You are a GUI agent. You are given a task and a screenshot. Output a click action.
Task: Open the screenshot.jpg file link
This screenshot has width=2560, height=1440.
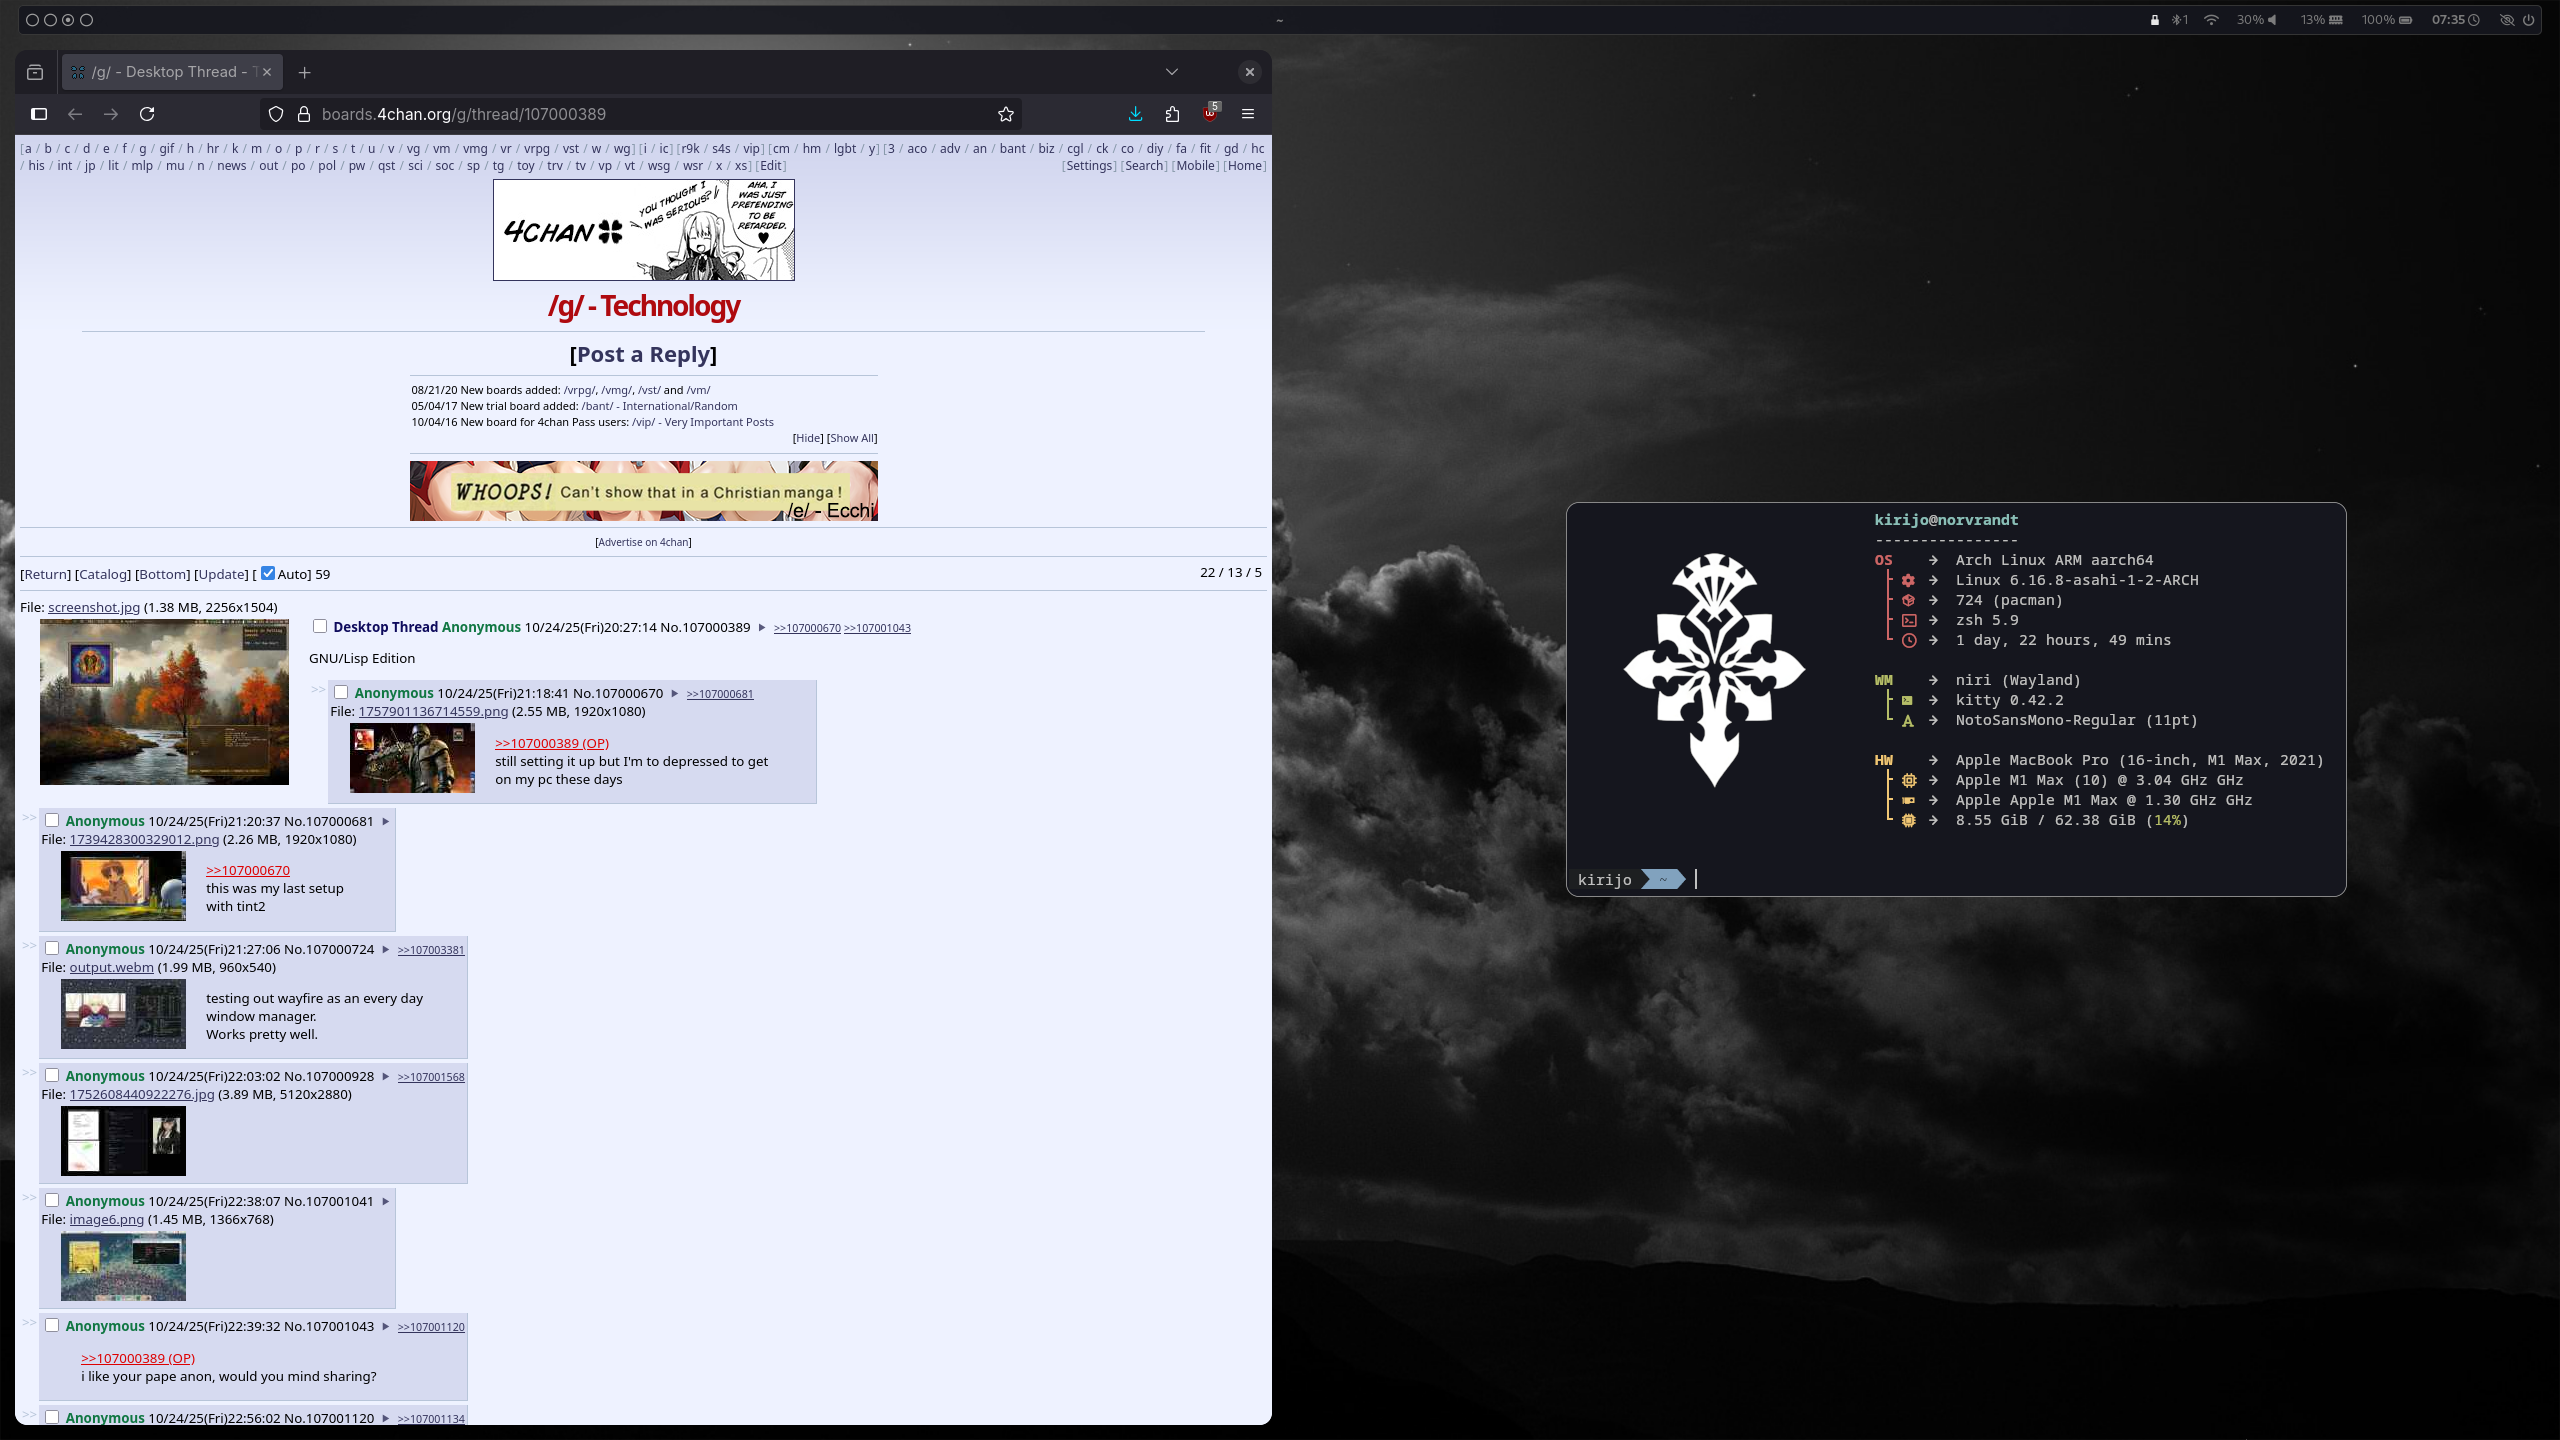coord(94,607)
